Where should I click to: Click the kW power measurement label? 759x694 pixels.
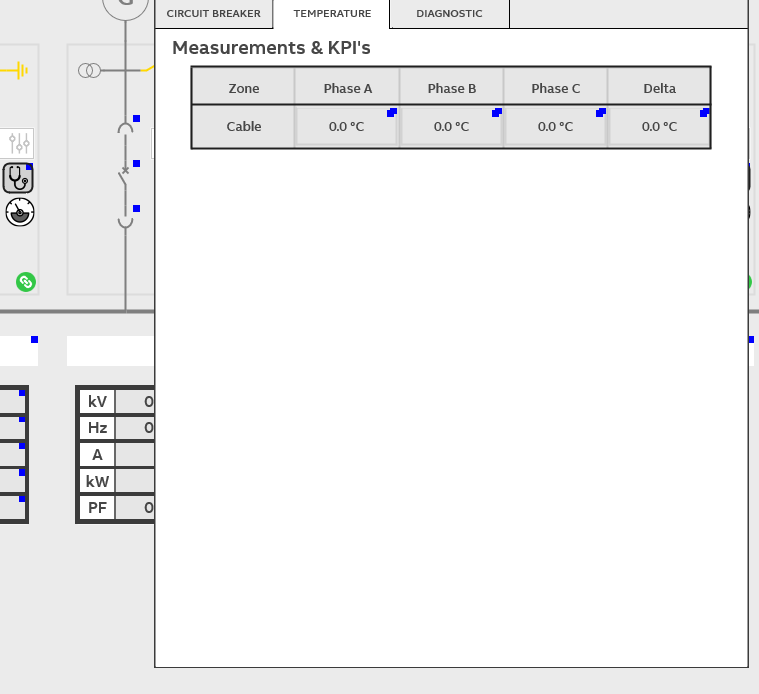[x=97, y=482]
